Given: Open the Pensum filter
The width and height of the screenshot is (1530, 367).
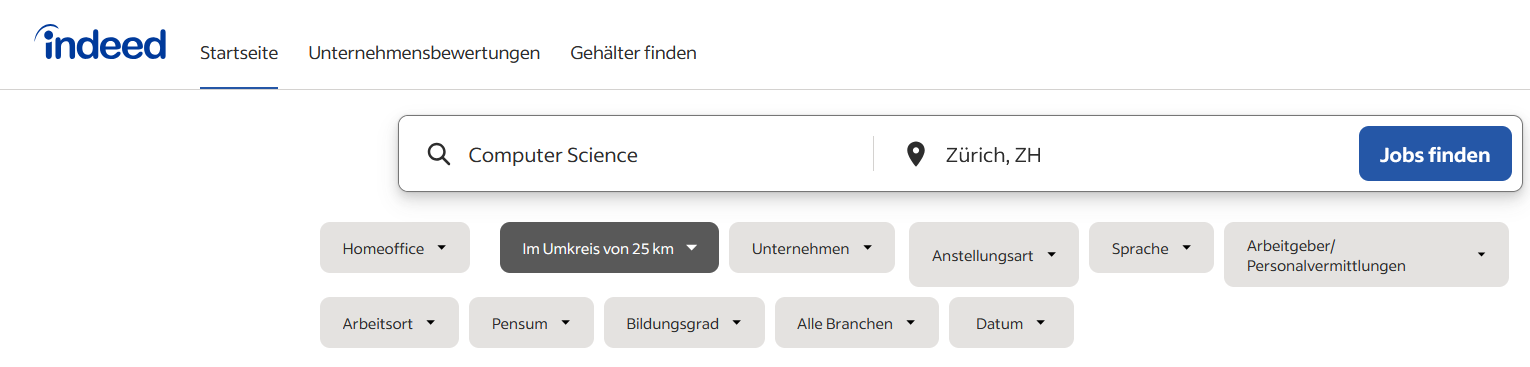Looking at the screenshot, I should 531,322.
